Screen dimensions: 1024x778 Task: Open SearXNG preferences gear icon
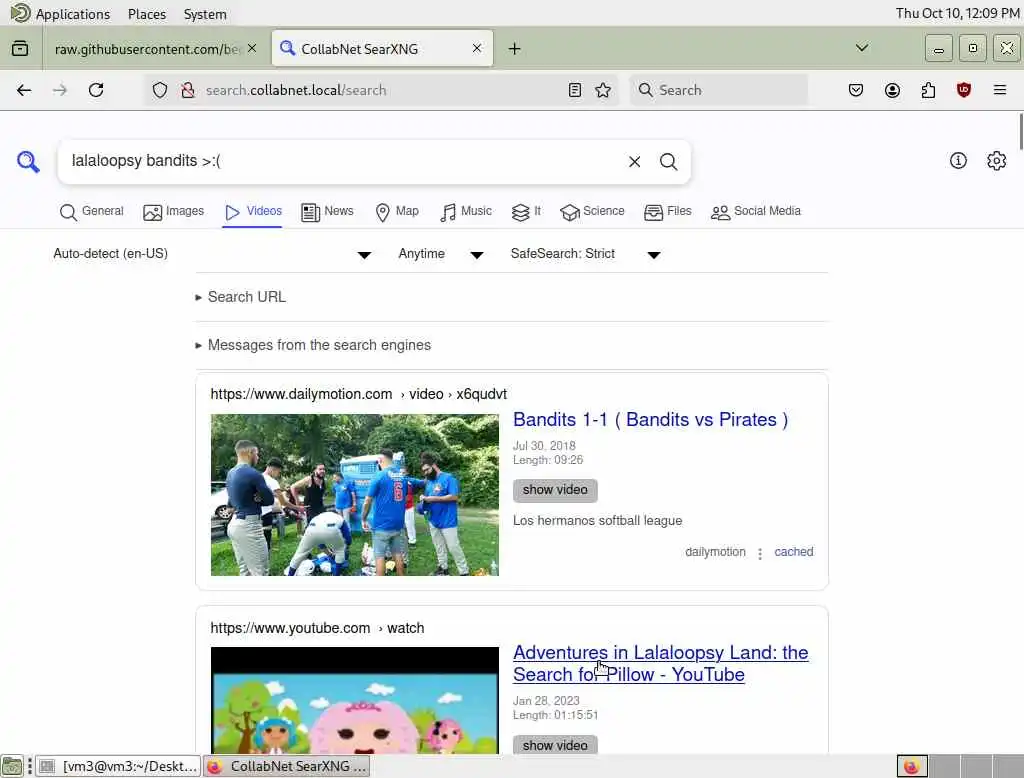[x=997, y=161]
